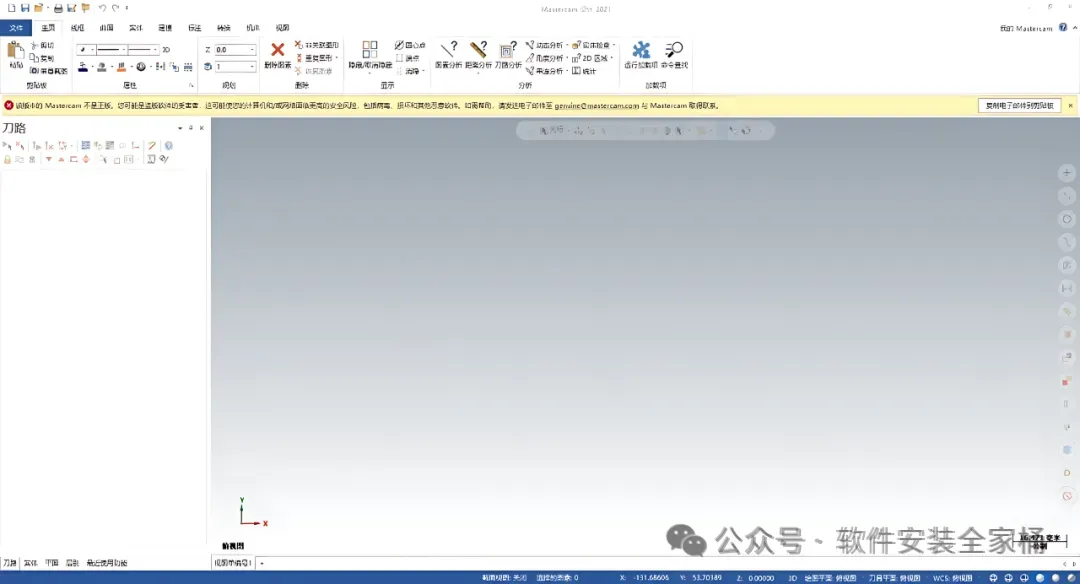1080x584 pixels.
Task: Open the point style dropdown in attributes
Action: point(92,50)
